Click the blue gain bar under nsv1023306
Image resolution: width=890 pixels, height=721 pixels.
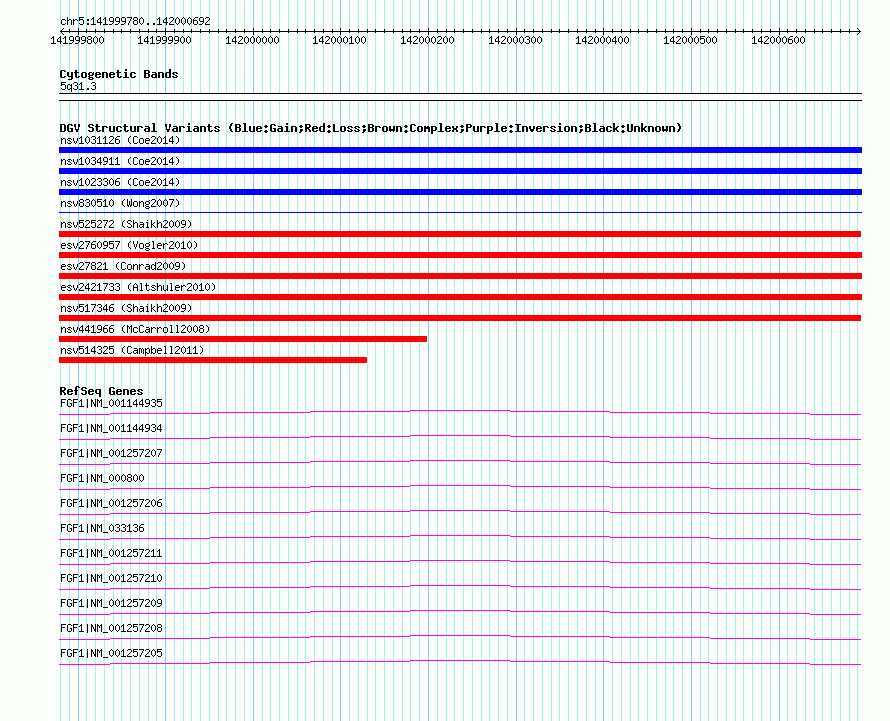point(460,192)
